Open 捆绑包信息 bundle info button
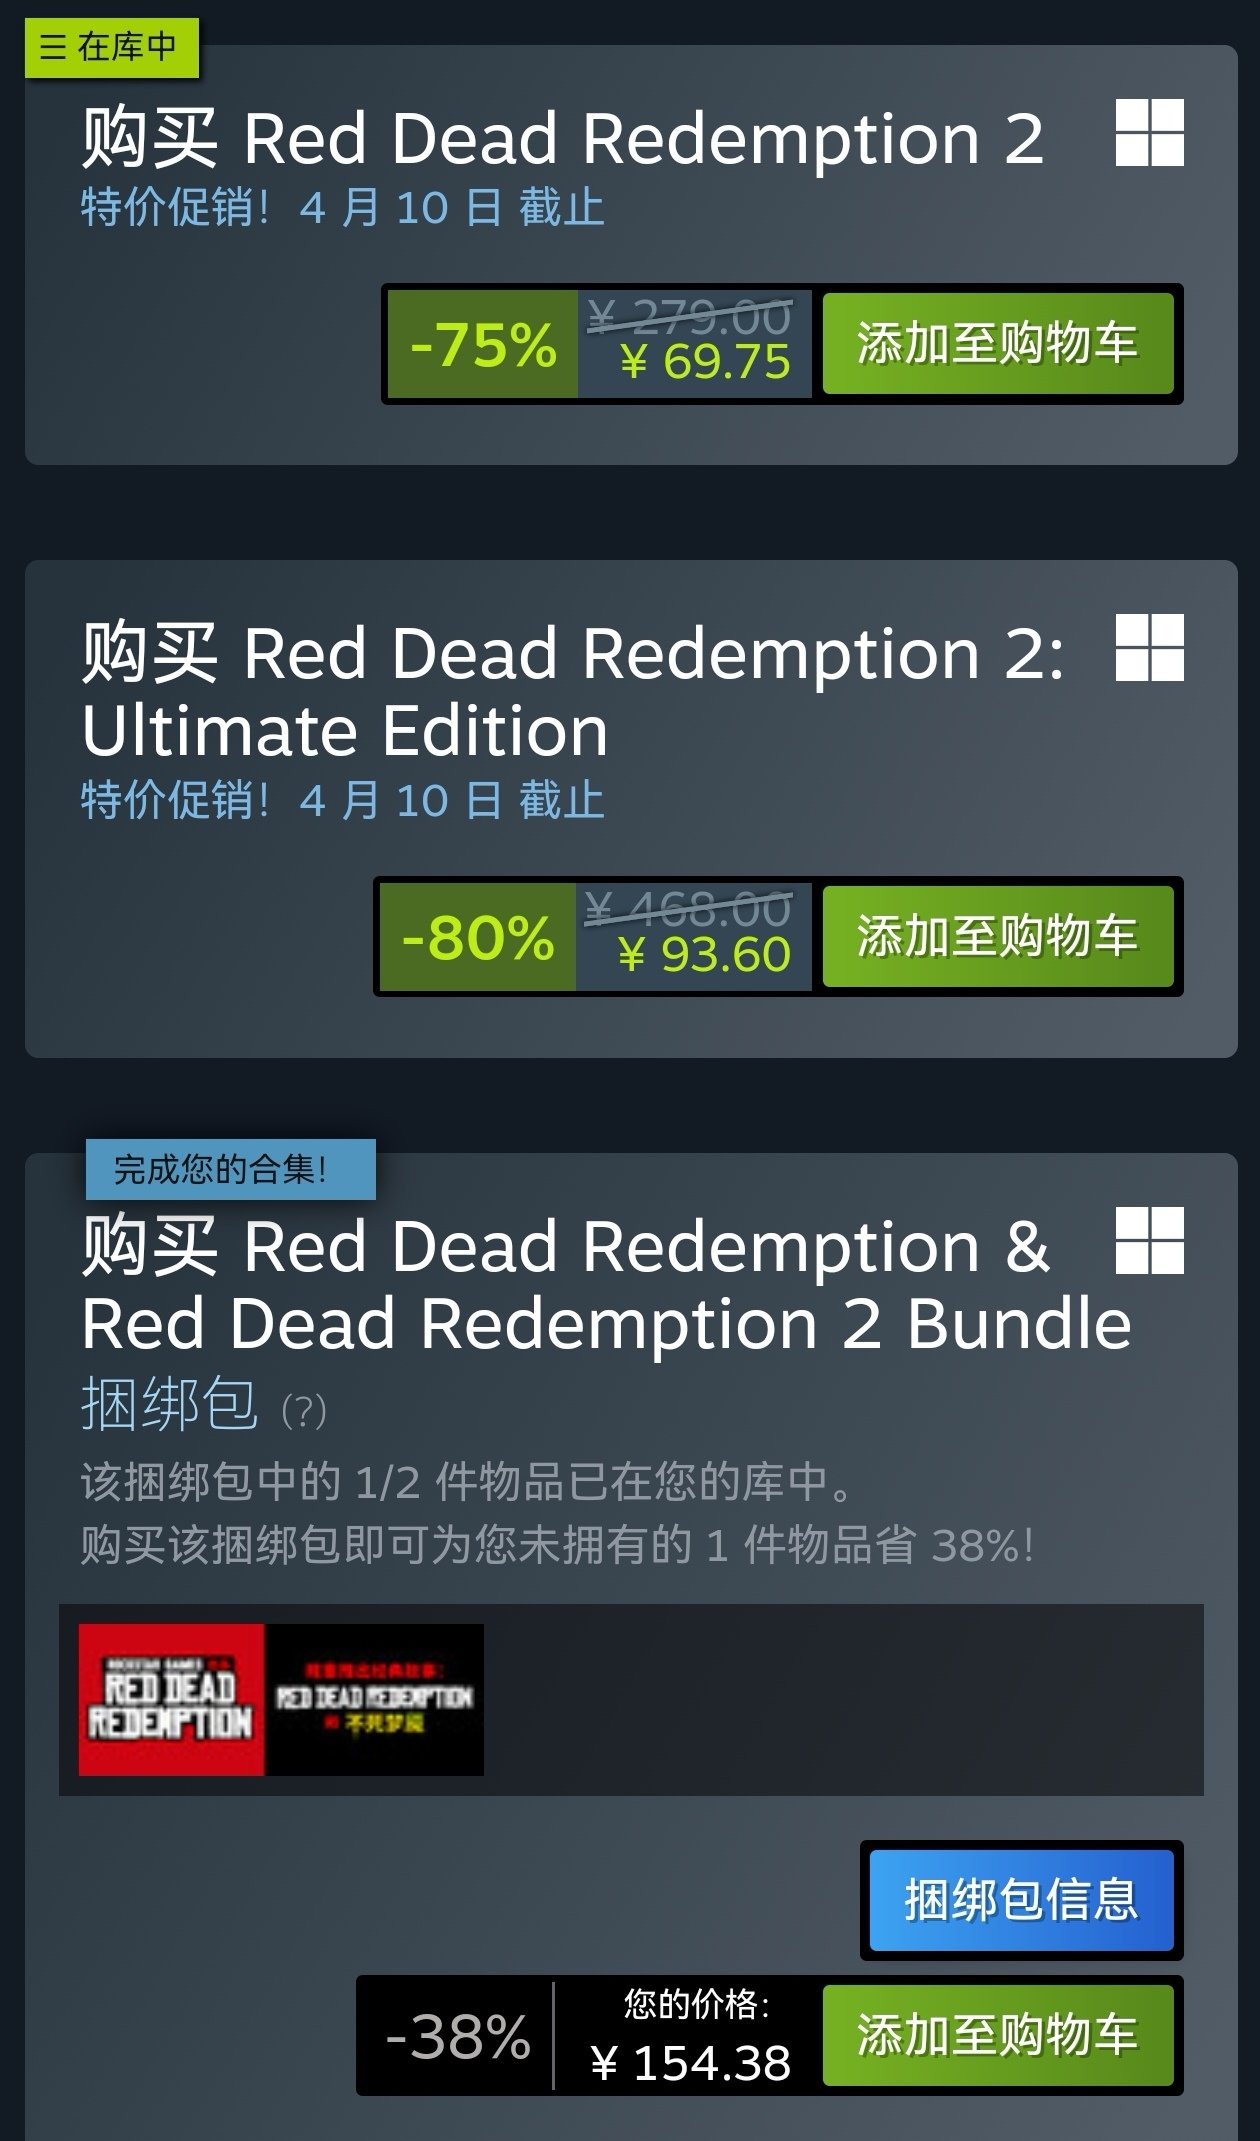The image size is (1260, 2141). coord(1021,1900)
